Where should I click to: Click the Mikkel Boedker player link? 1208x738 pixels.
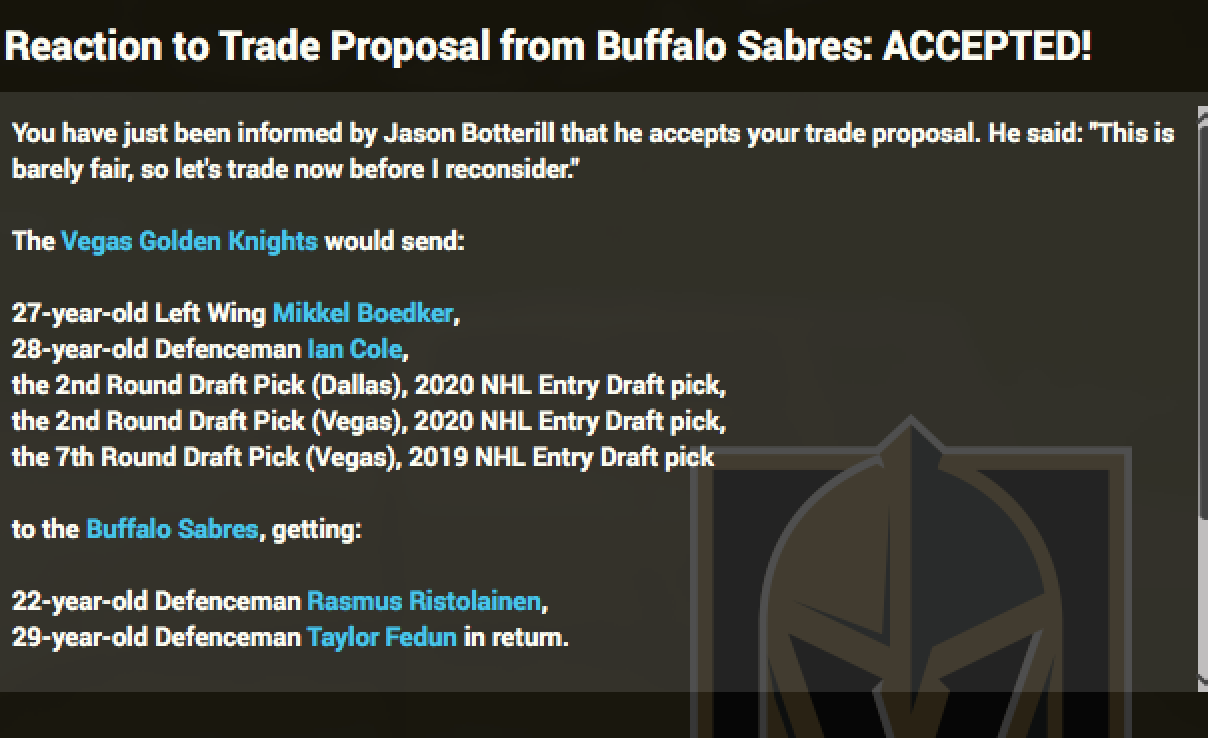pyautogui.click(x=362, y=313)
